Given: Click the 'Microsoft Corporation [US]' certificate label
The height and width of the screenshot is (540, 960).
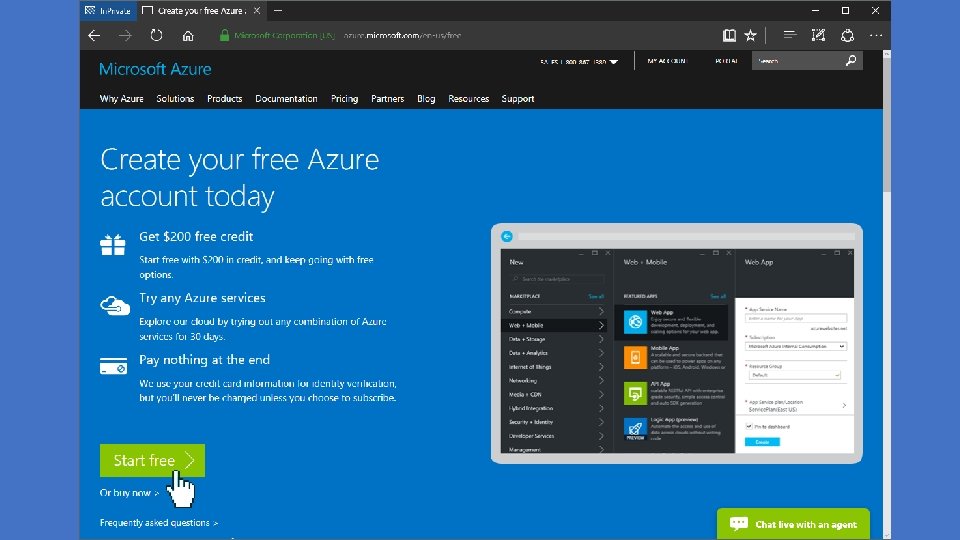Looking at the screenshot, I should click(284, 36).
